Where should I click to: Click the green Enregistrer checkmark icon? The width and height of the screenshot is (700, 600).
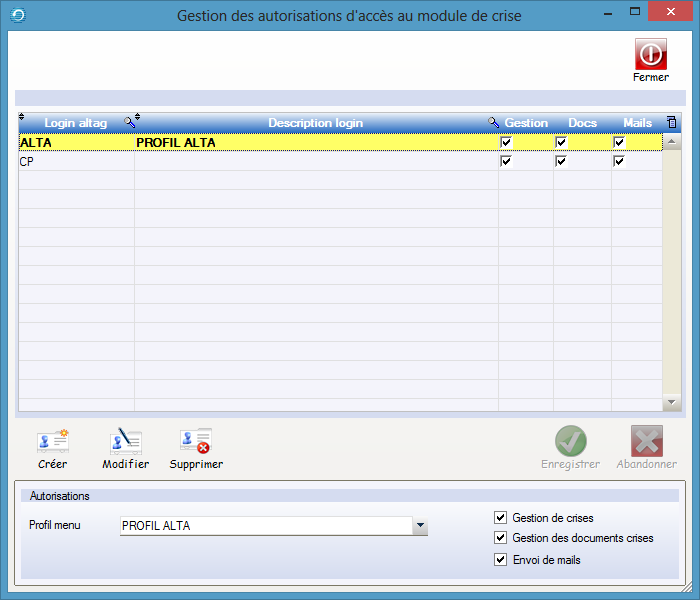570,441
